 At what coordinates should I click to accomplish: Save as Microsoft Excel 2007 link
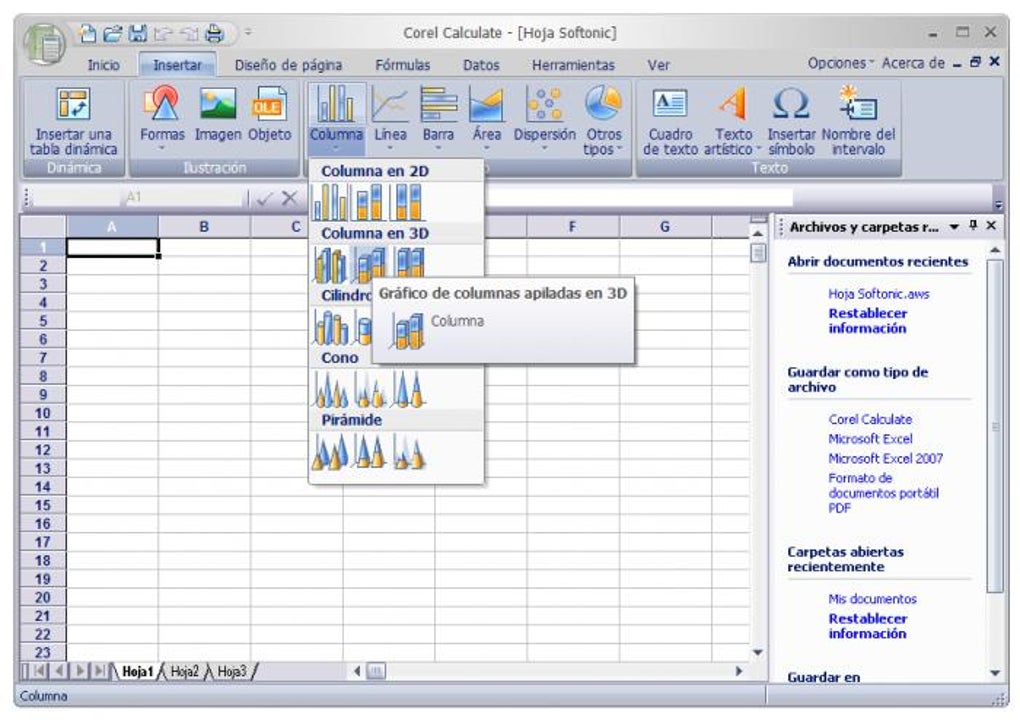(x=885, y=459)
